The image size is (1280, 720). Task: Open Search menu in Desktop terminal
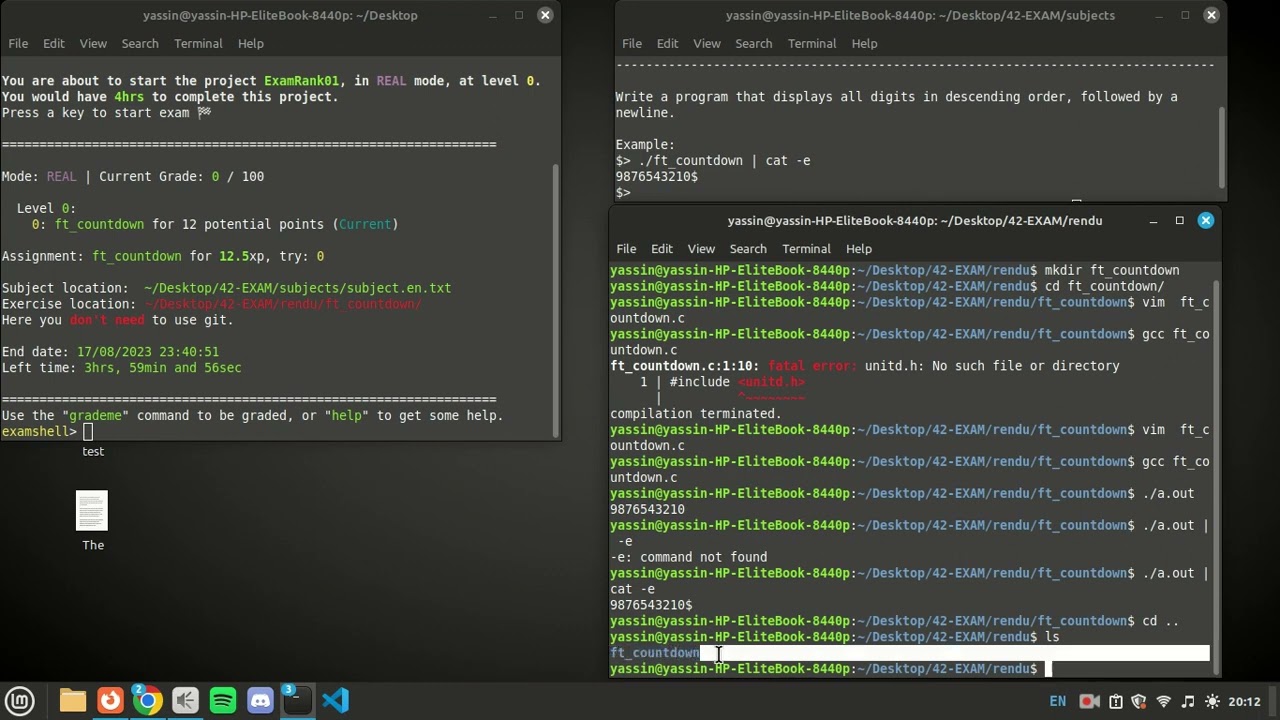click(x=140, y=44)
